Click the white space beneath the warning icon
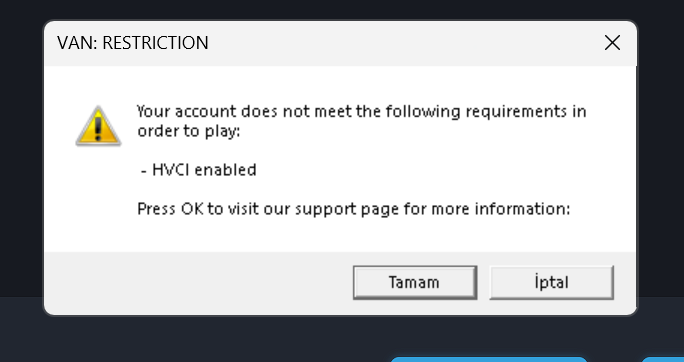 (98, 196)
